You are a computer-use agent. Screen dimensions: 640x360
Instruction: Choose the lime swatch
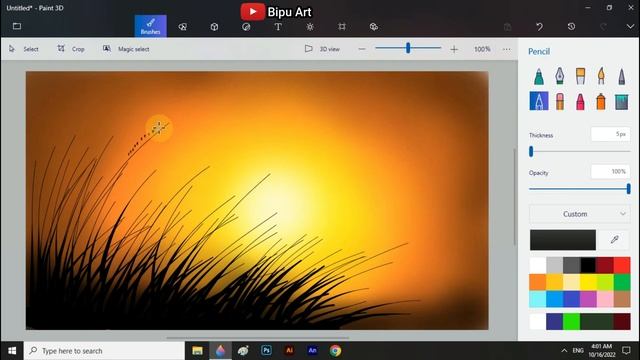pos(605,282)
